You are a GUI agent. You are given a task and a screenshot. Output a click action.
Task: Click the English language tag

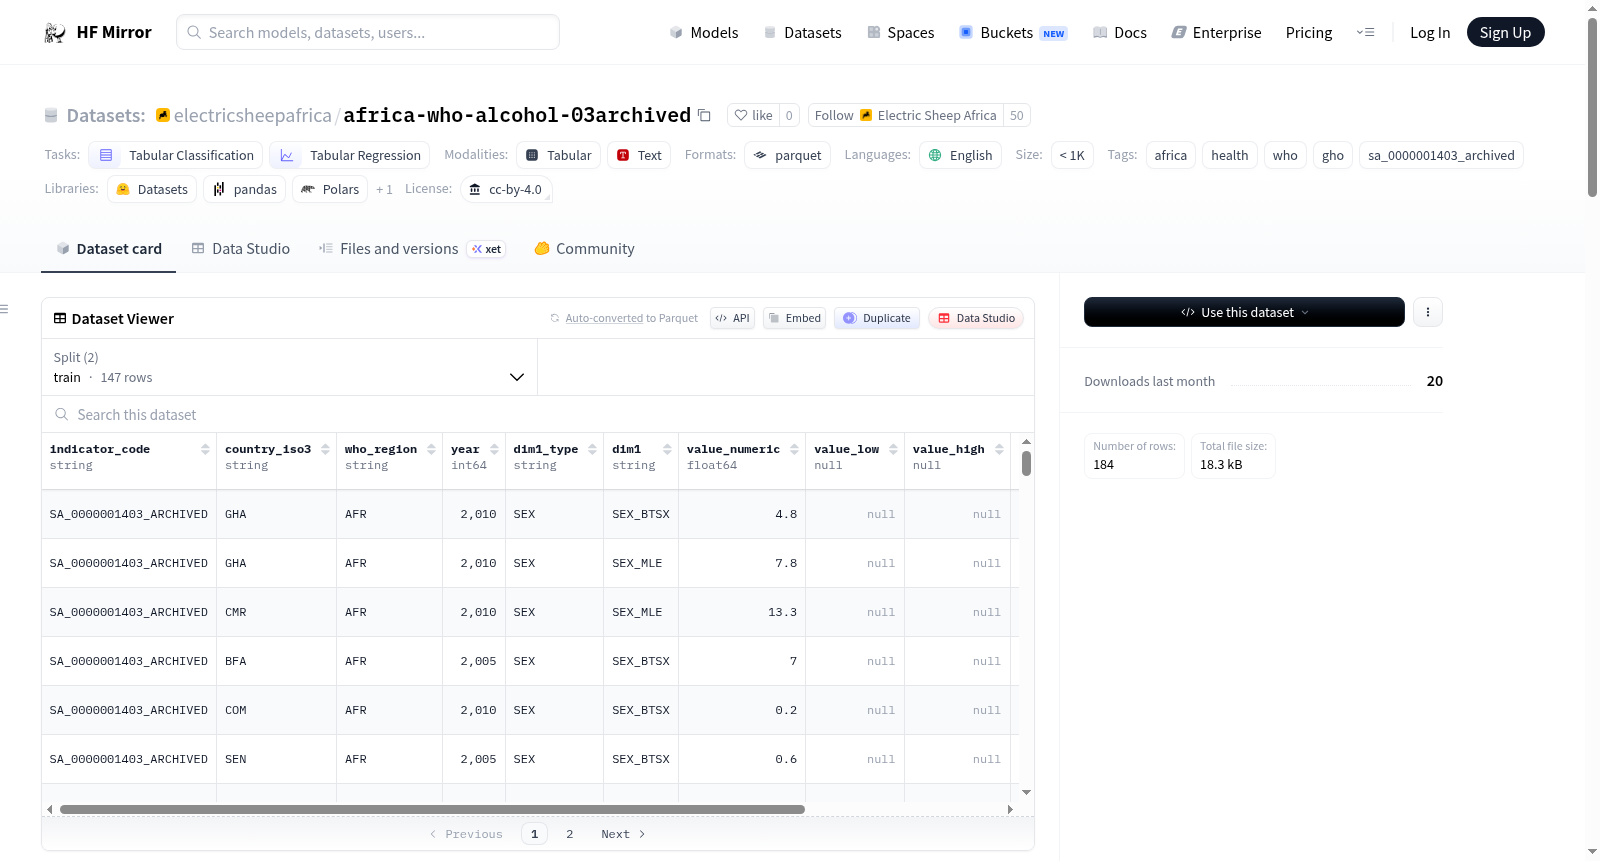960,155
